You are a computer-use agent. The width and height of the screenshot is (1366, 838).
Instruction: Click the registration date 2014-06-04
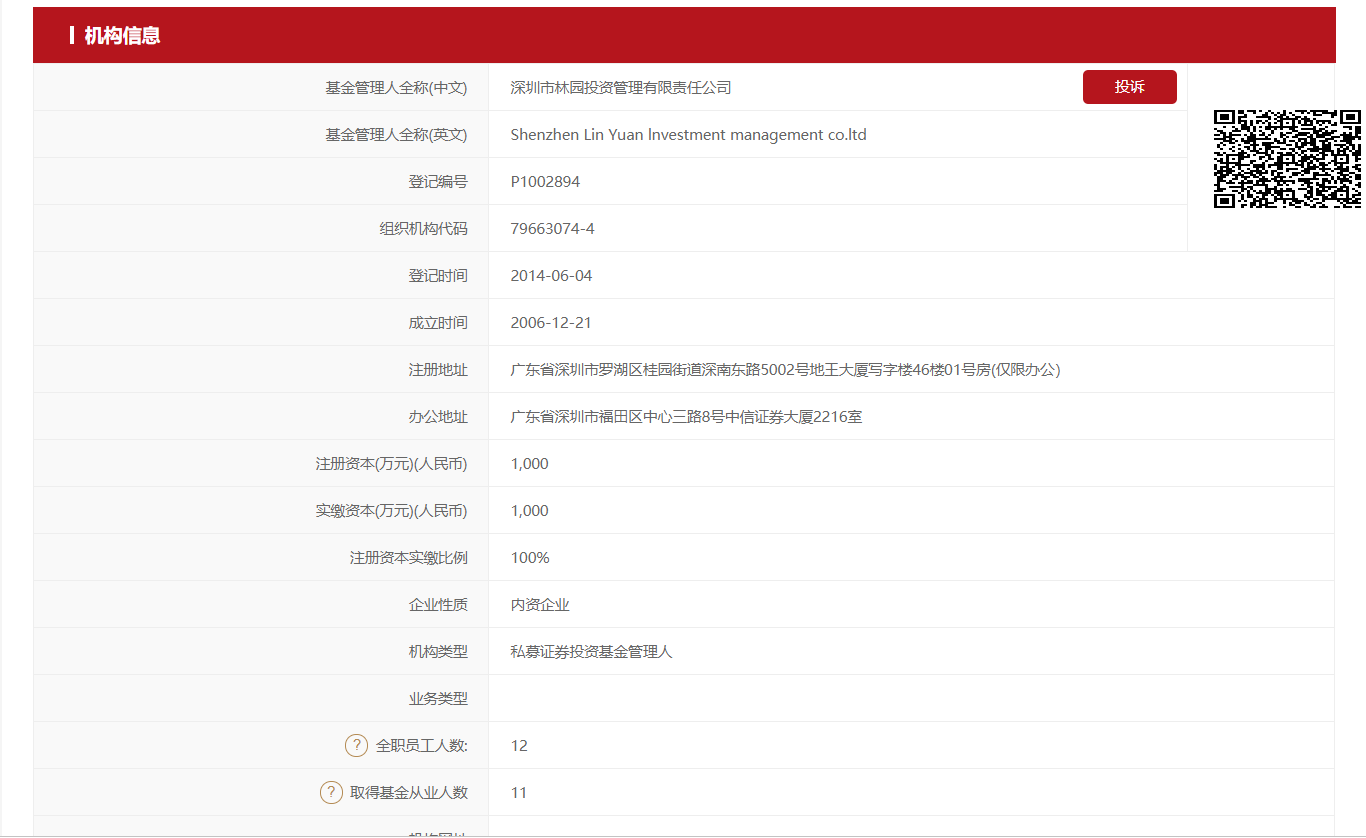(551, 276)
